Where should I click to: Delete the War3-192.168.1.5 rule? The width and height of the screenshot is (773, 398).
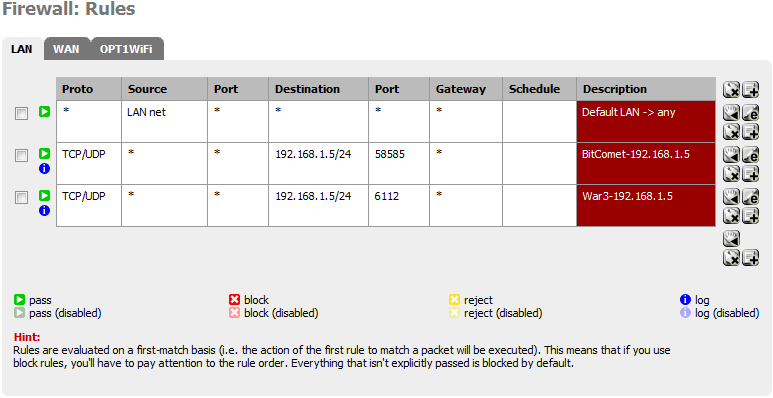pos(732,216)
